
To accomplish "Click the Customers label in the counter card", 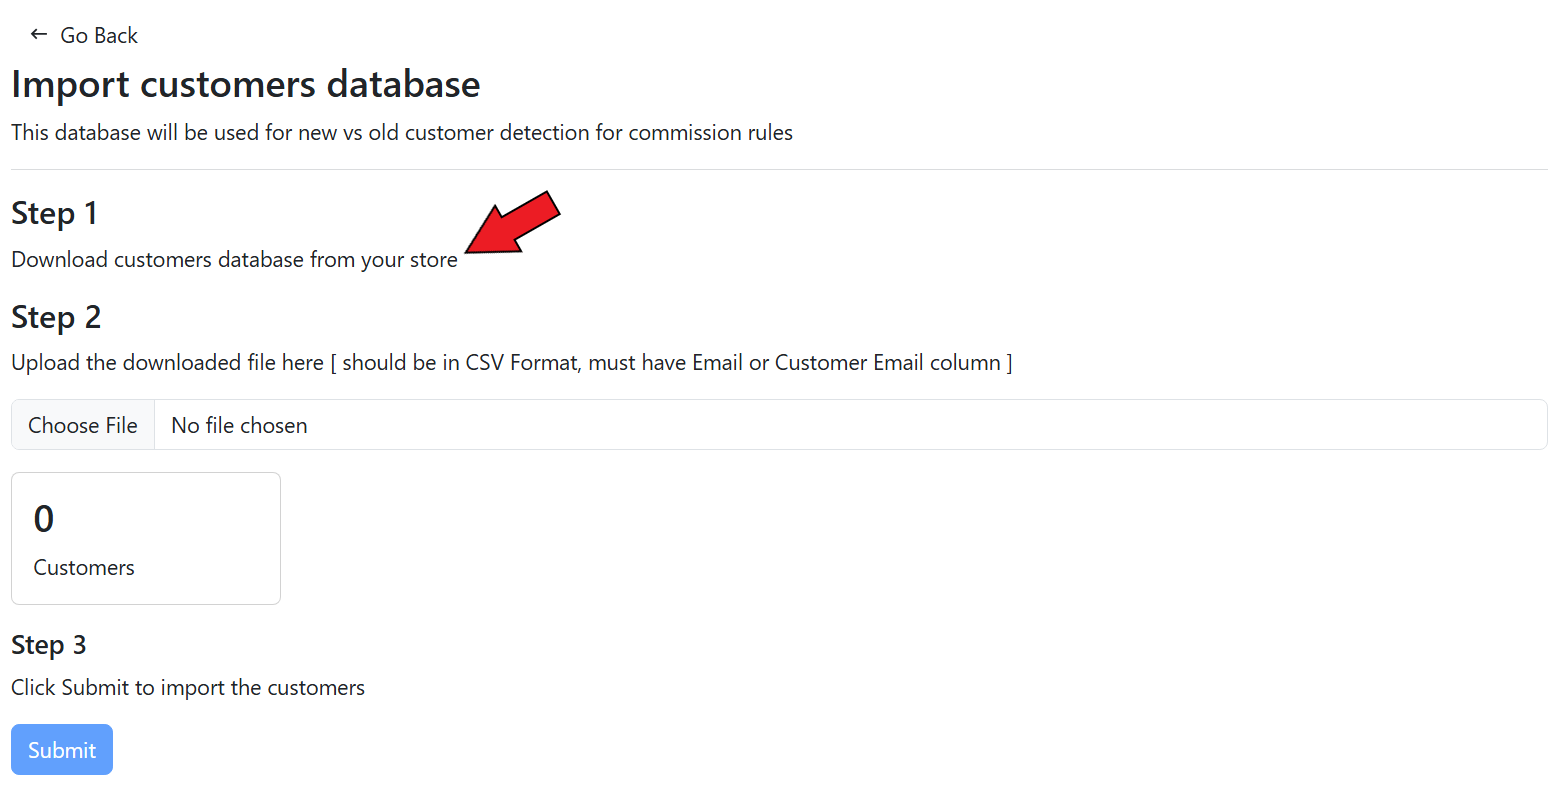I will coord(84,568).
